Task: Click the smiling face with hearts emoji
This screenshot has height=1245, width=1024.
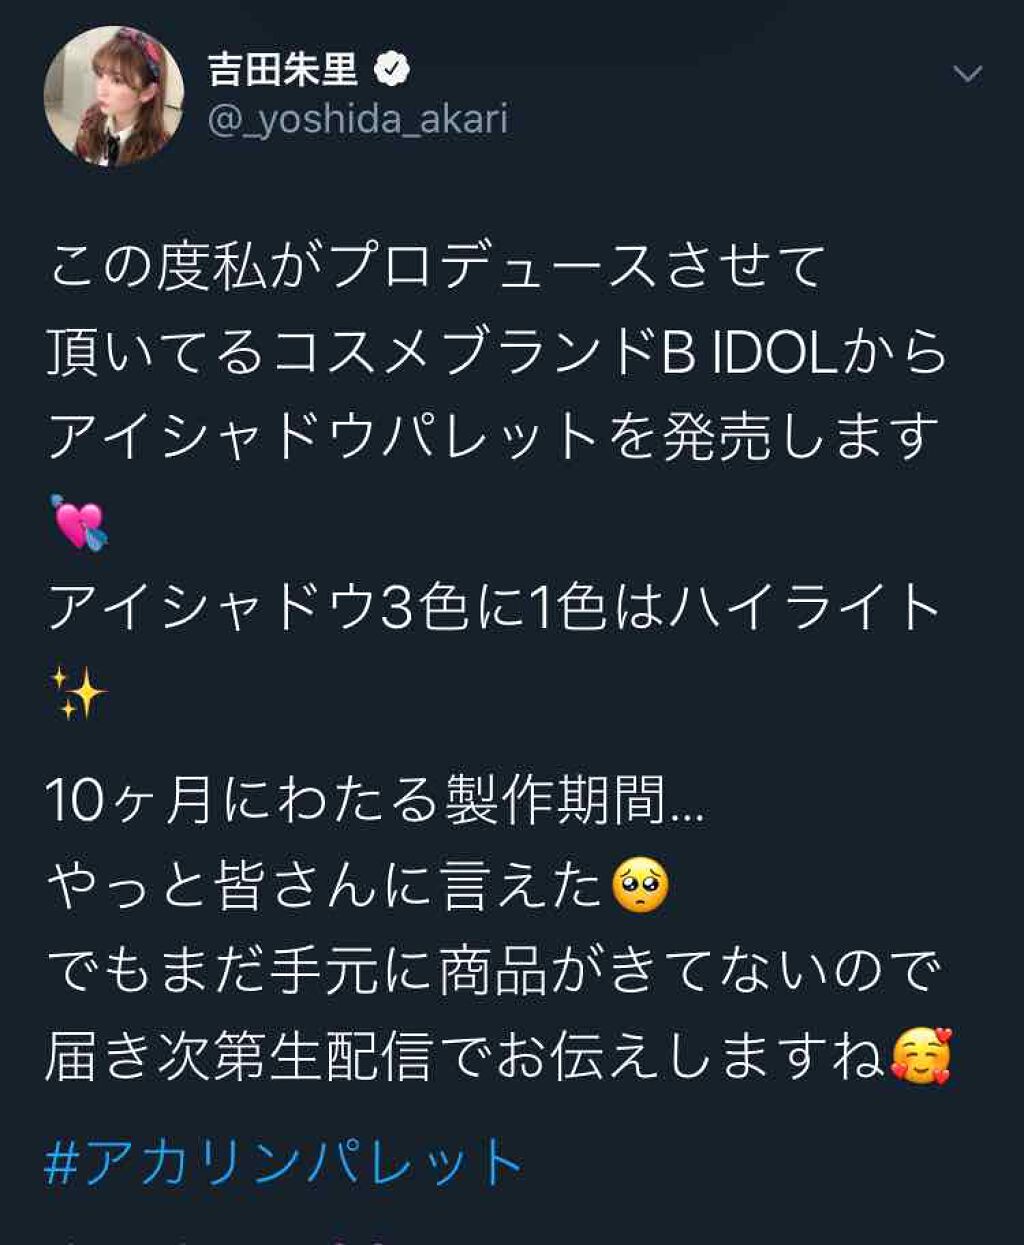Action: [920, 1056]
